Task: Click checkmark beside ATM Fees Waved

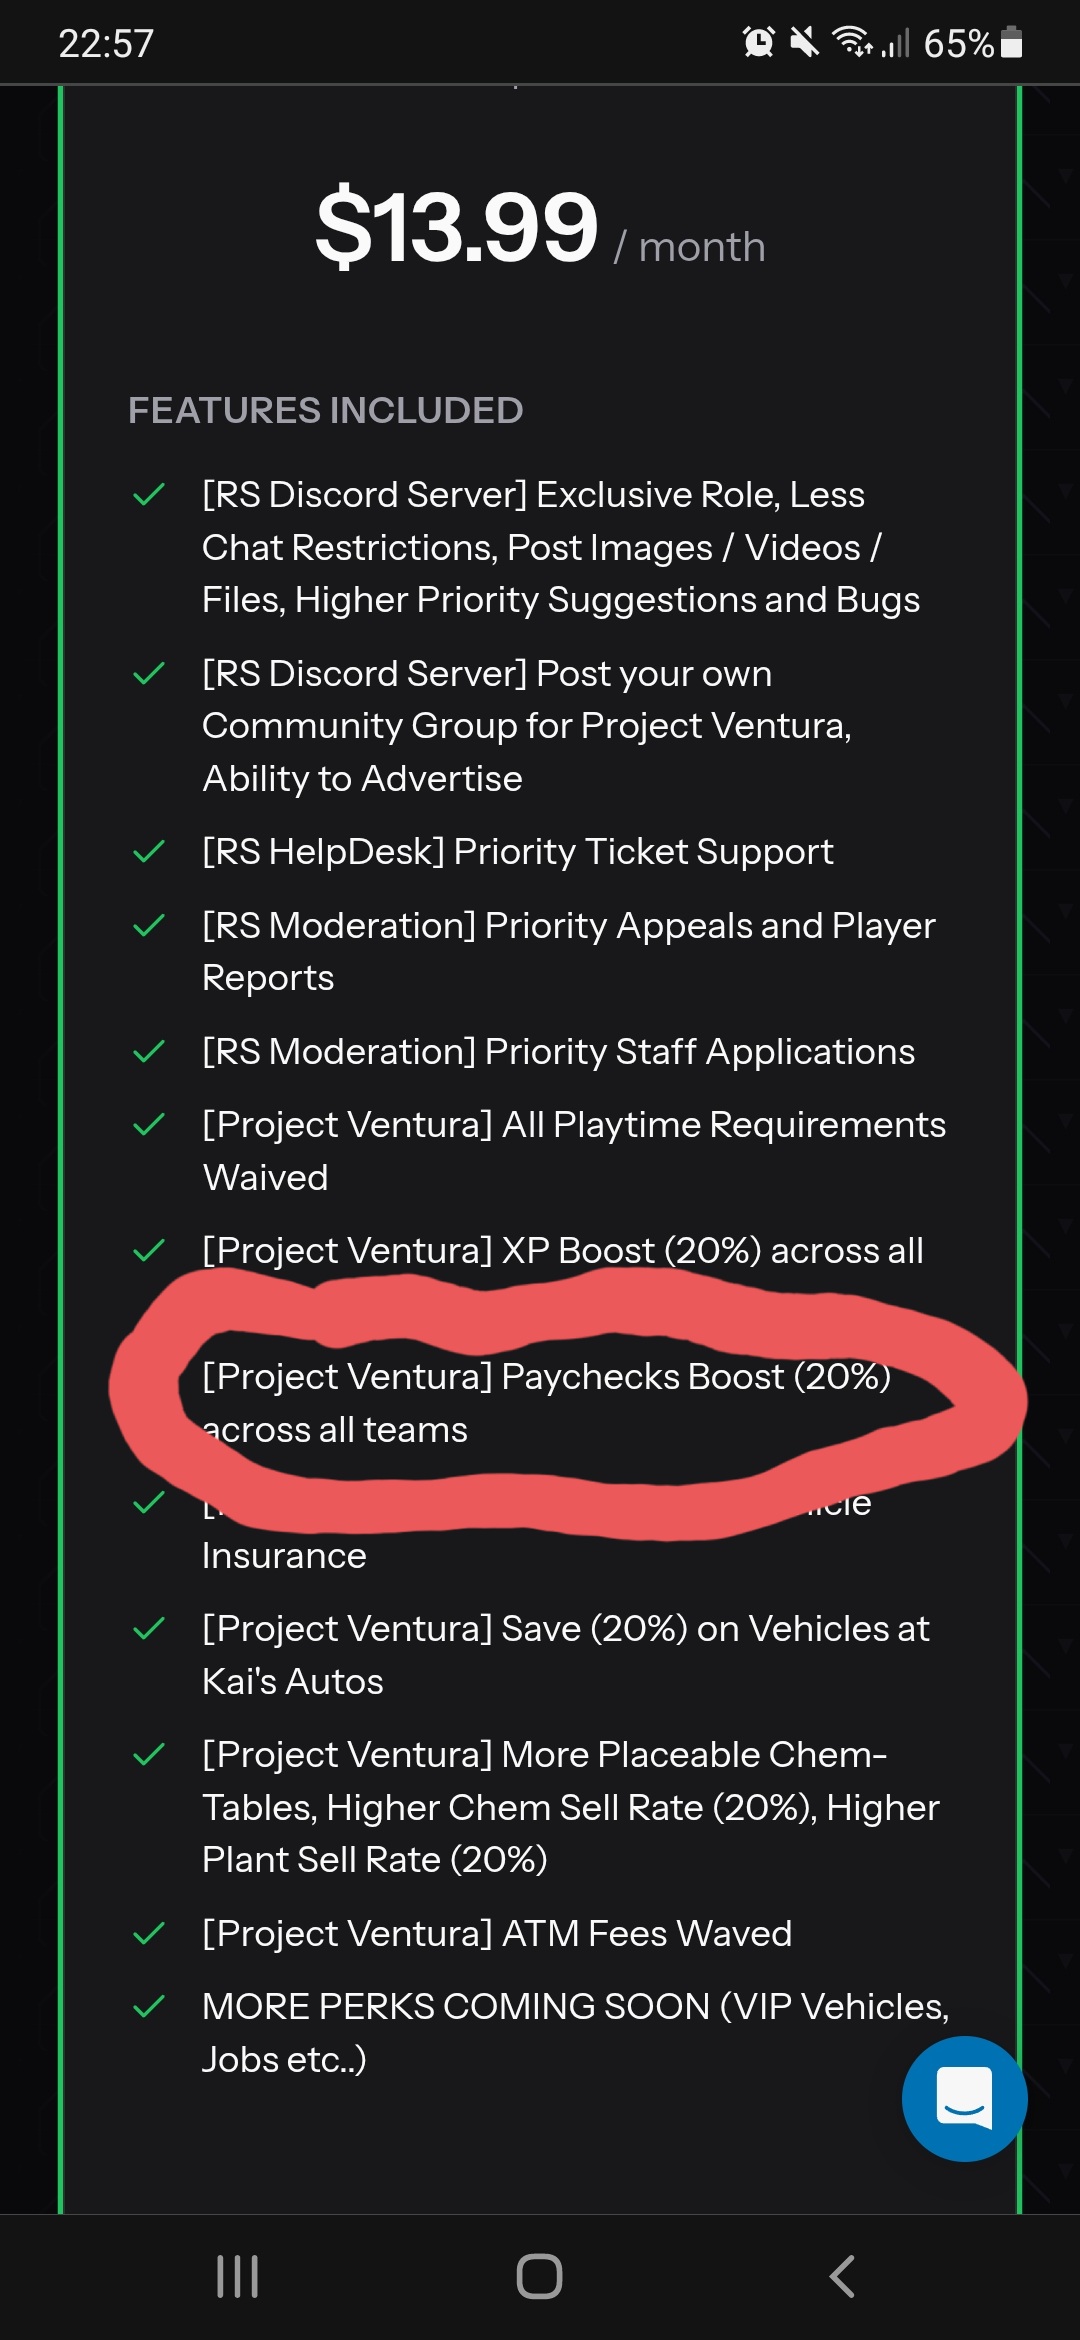Action: 149,1934
